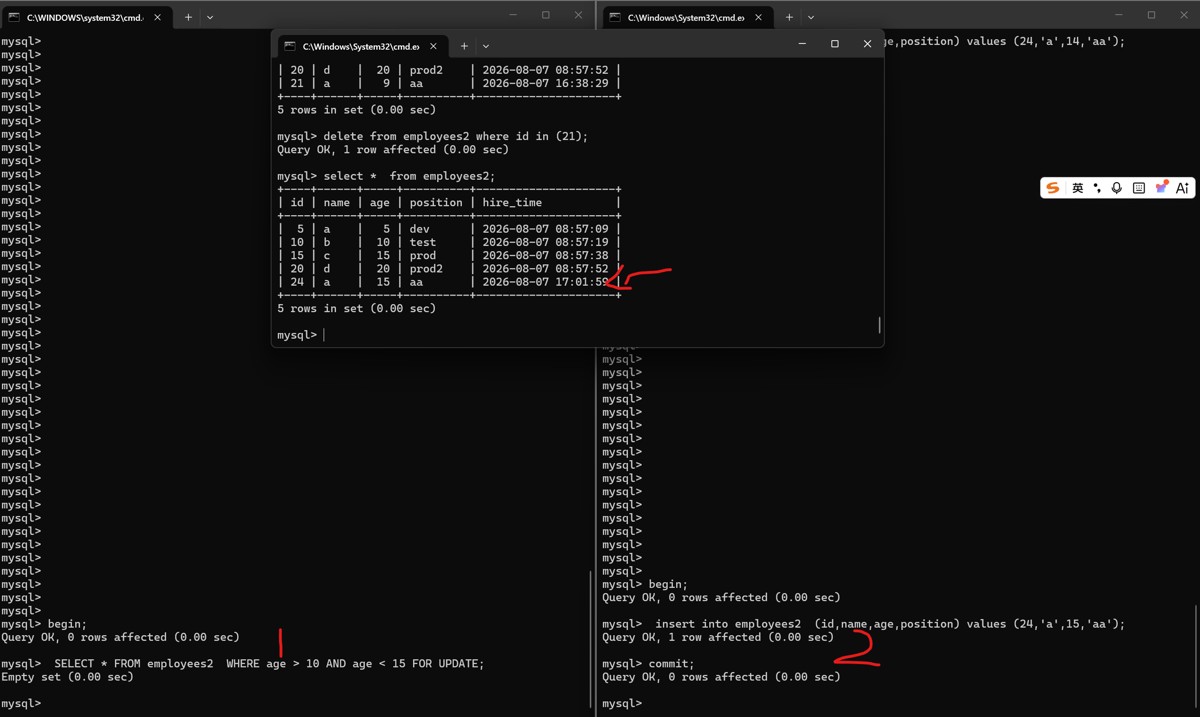Click 'Query OK, 1 row affected' in front window
This screenshot has width=1200, height=717.
pyautogui.click(x=393, y=149)
